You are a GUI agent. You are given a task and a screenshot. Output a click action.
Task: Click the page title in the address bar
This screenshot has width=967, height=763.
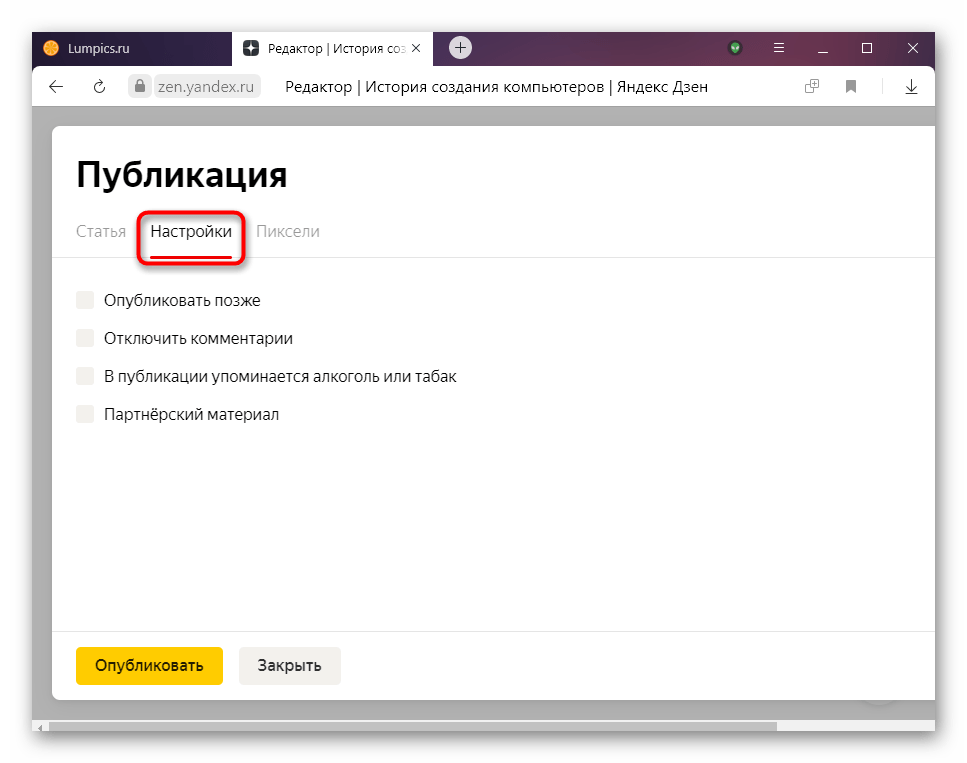[496, 87]
